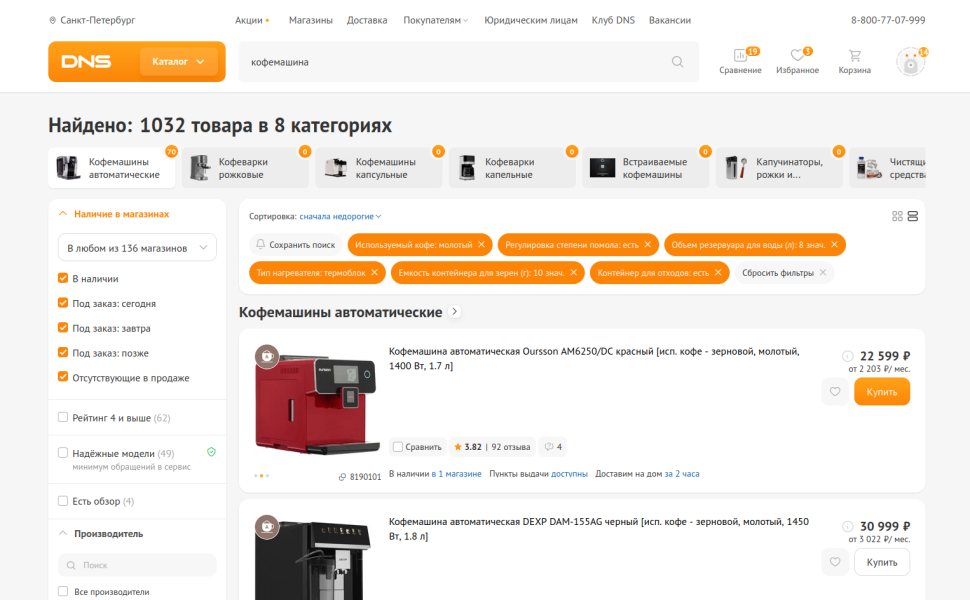Viewport: 970px width, 600px height.
Task: Select Встраиваемые кофемашины category tab
Action: coord(646,168)
